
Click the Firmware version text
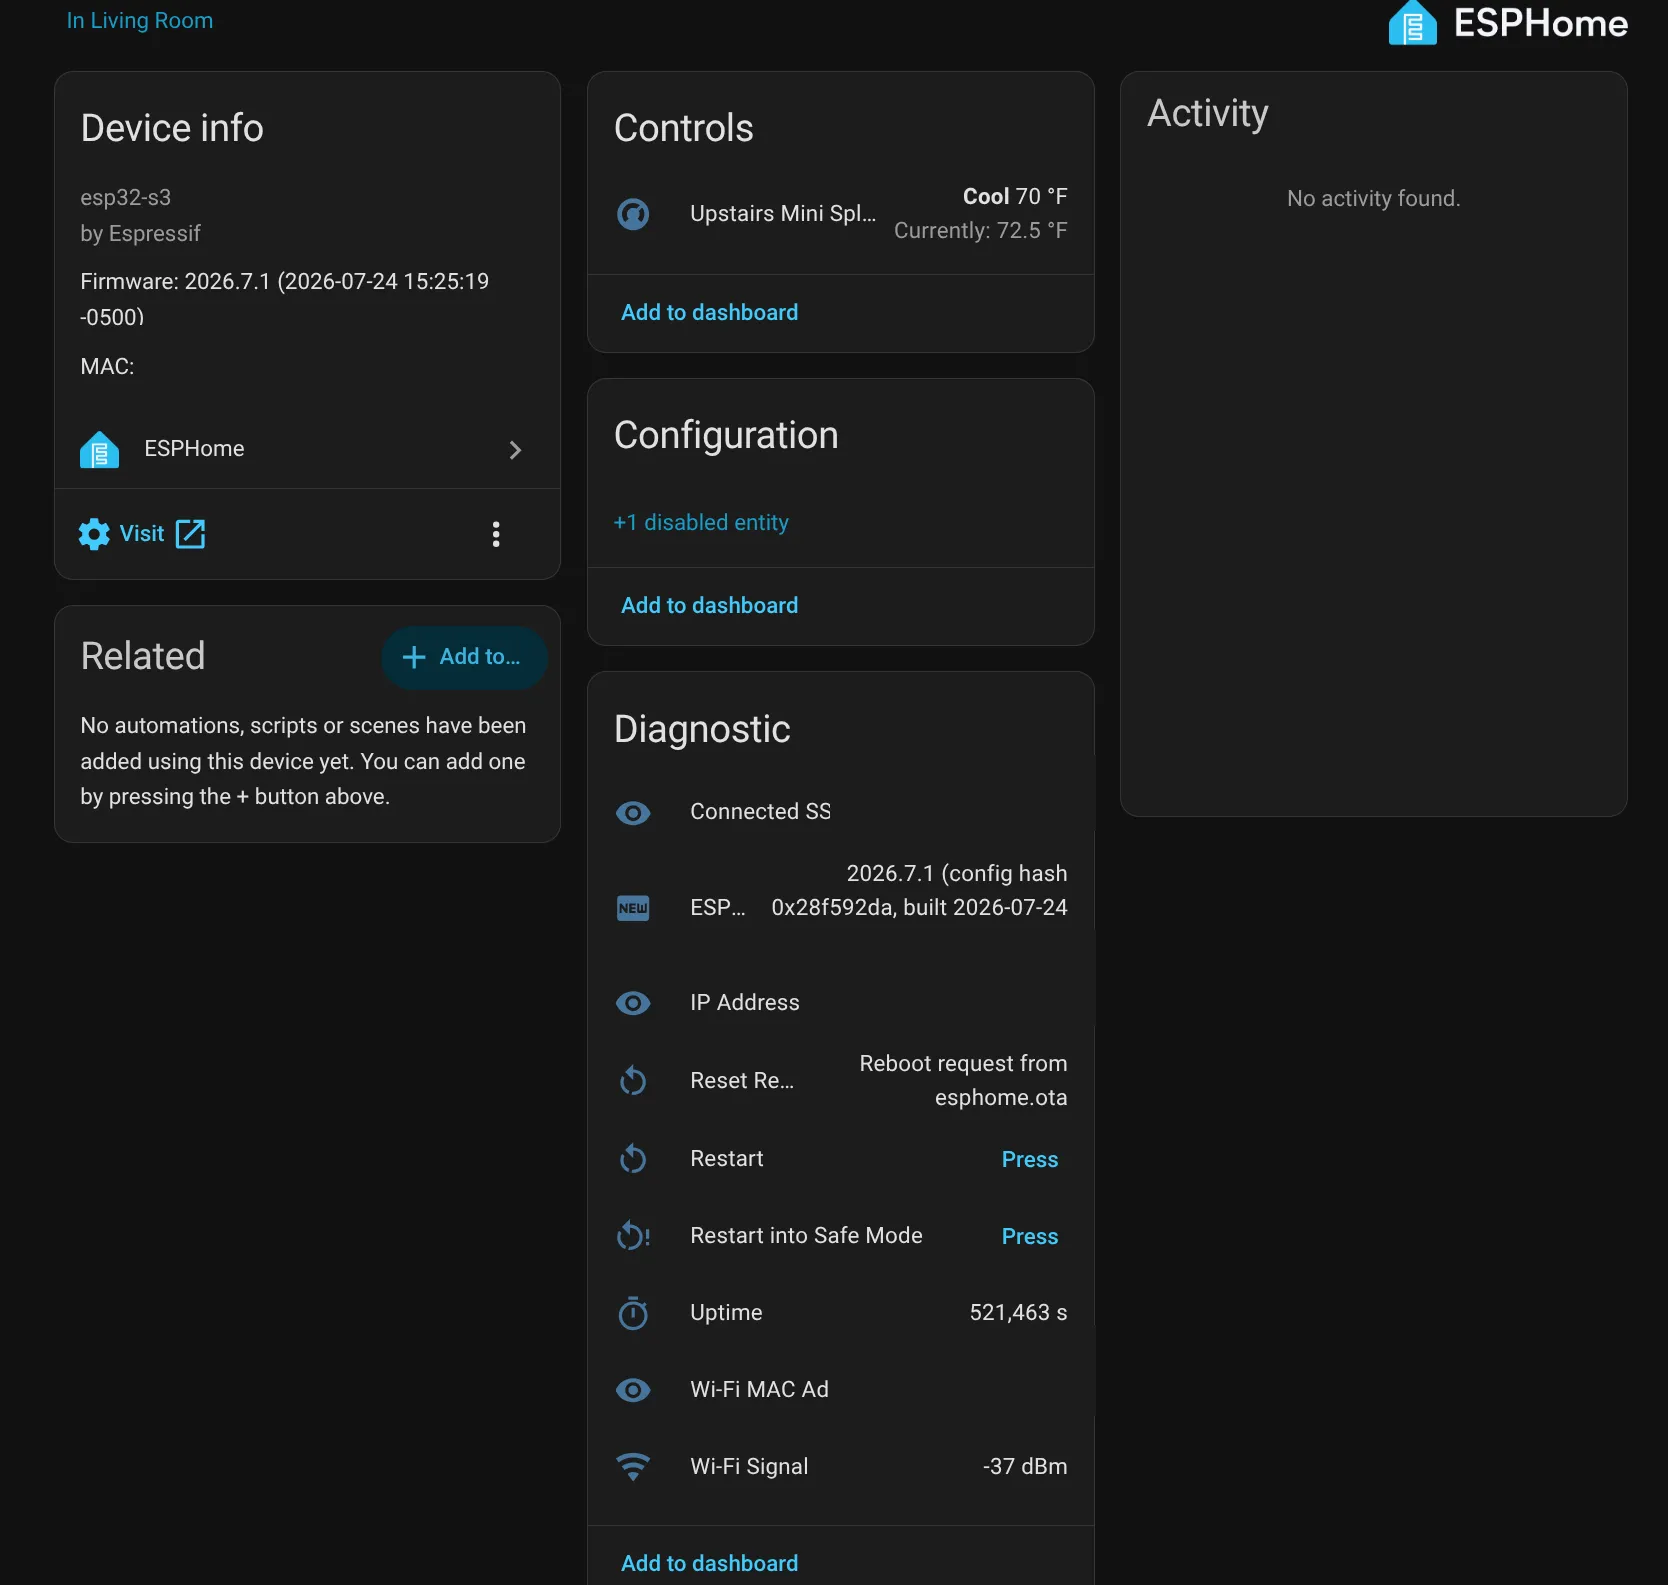click(x=285, y=300)
